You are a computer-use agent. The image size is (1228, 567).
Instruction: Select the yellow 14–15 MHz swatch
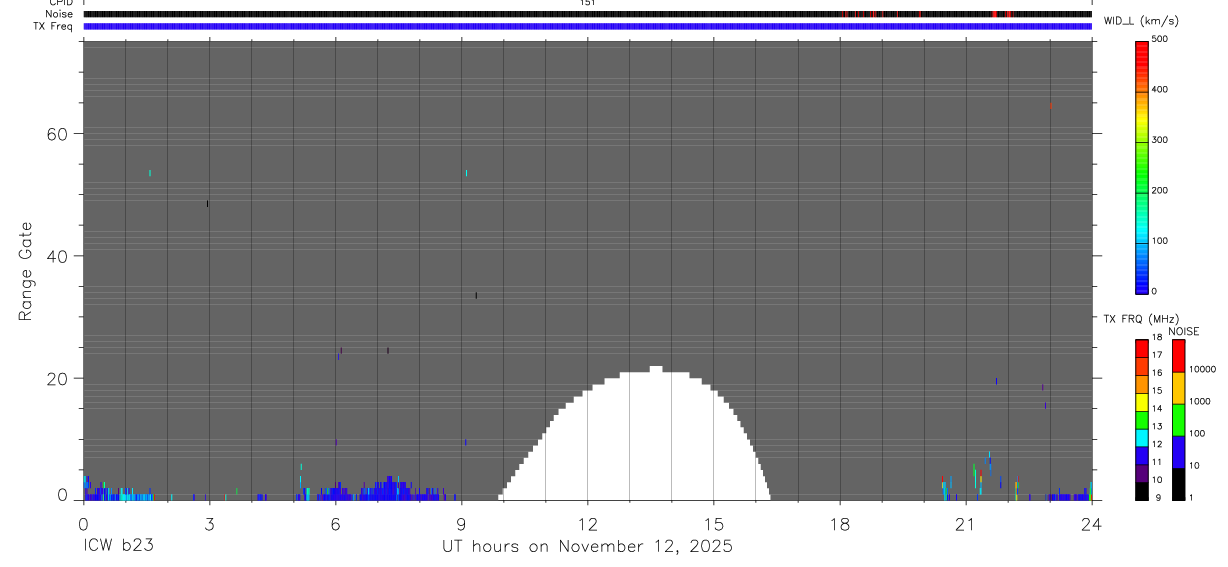tap(1142, 402)
